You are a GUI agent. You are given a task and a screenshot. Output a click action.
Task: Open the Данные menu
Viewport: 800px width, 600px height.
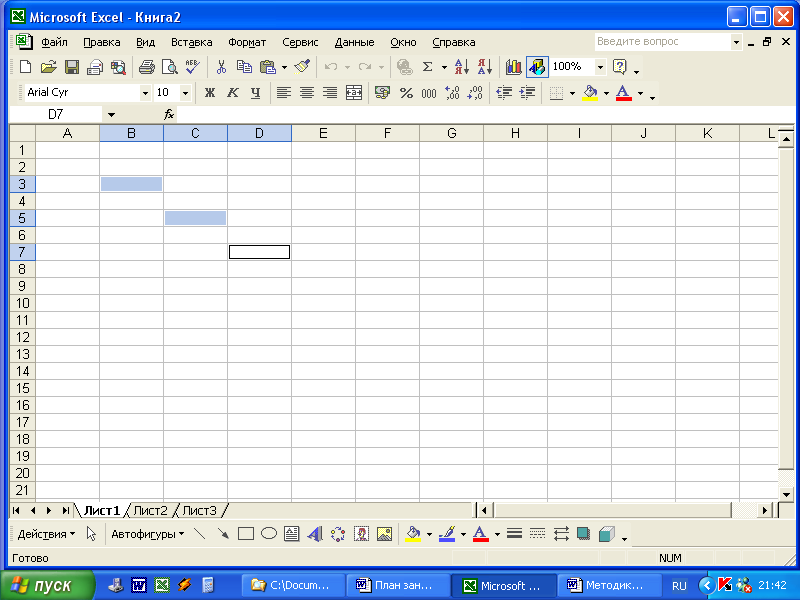[x=354, y=42]
